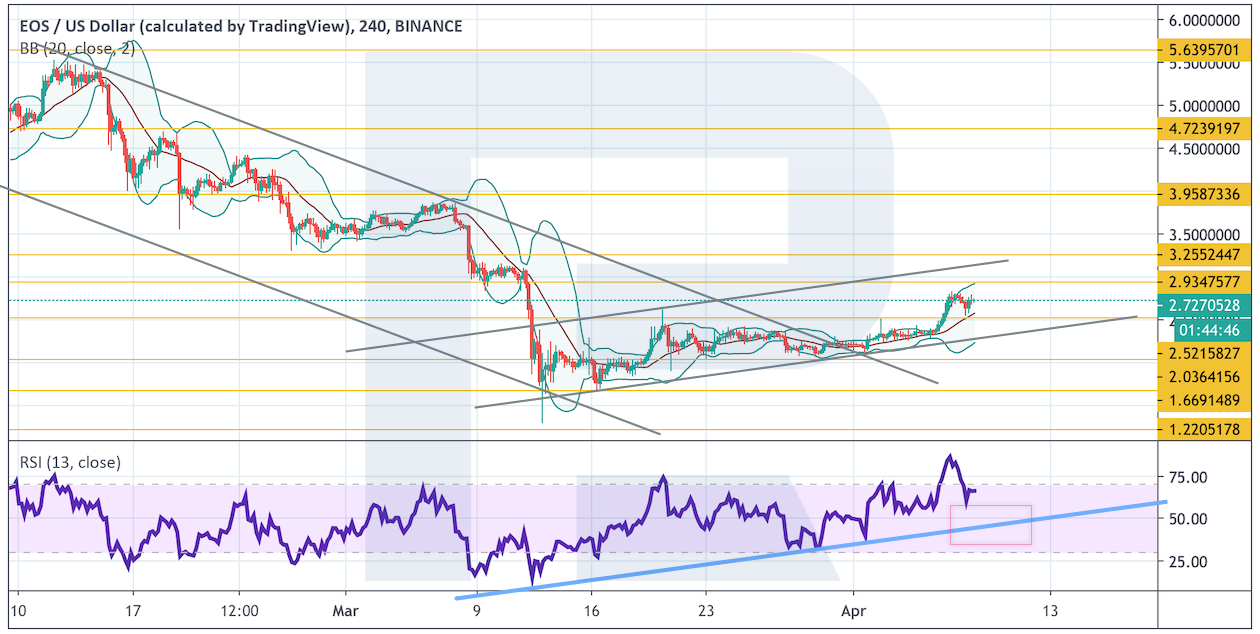This screenshot has height=634, width=1260.
Task: Click the 2.9347577 price level label
Action: tap(1204, 282)
